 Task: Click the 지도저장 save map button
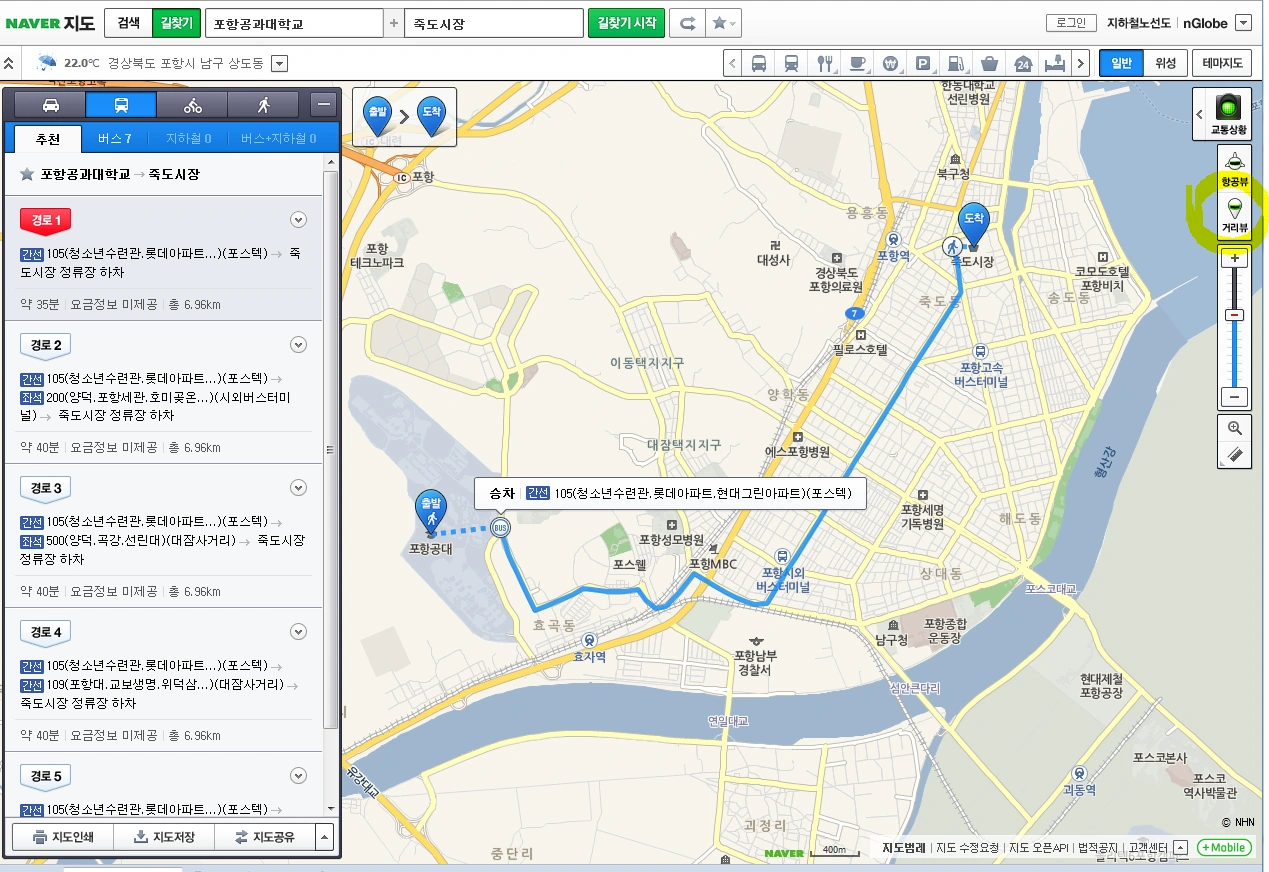[x=164, y=837]
